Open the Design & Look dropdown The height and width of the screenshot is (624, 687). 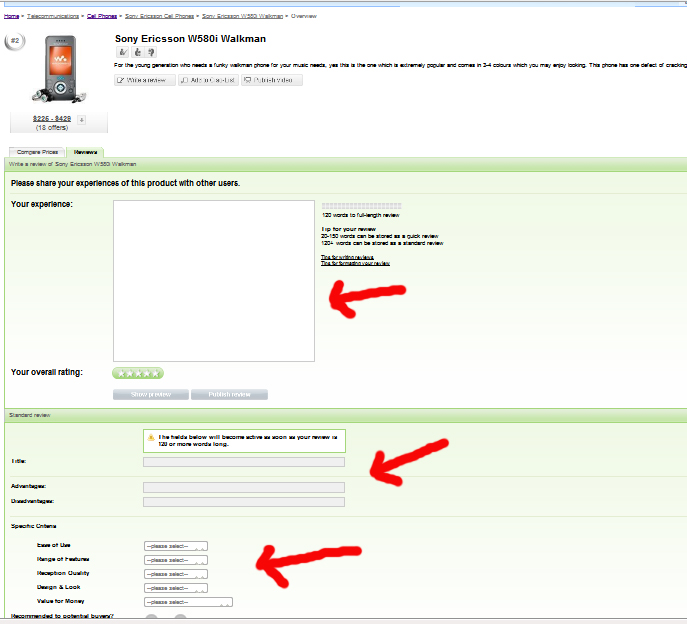click(176, 588)
